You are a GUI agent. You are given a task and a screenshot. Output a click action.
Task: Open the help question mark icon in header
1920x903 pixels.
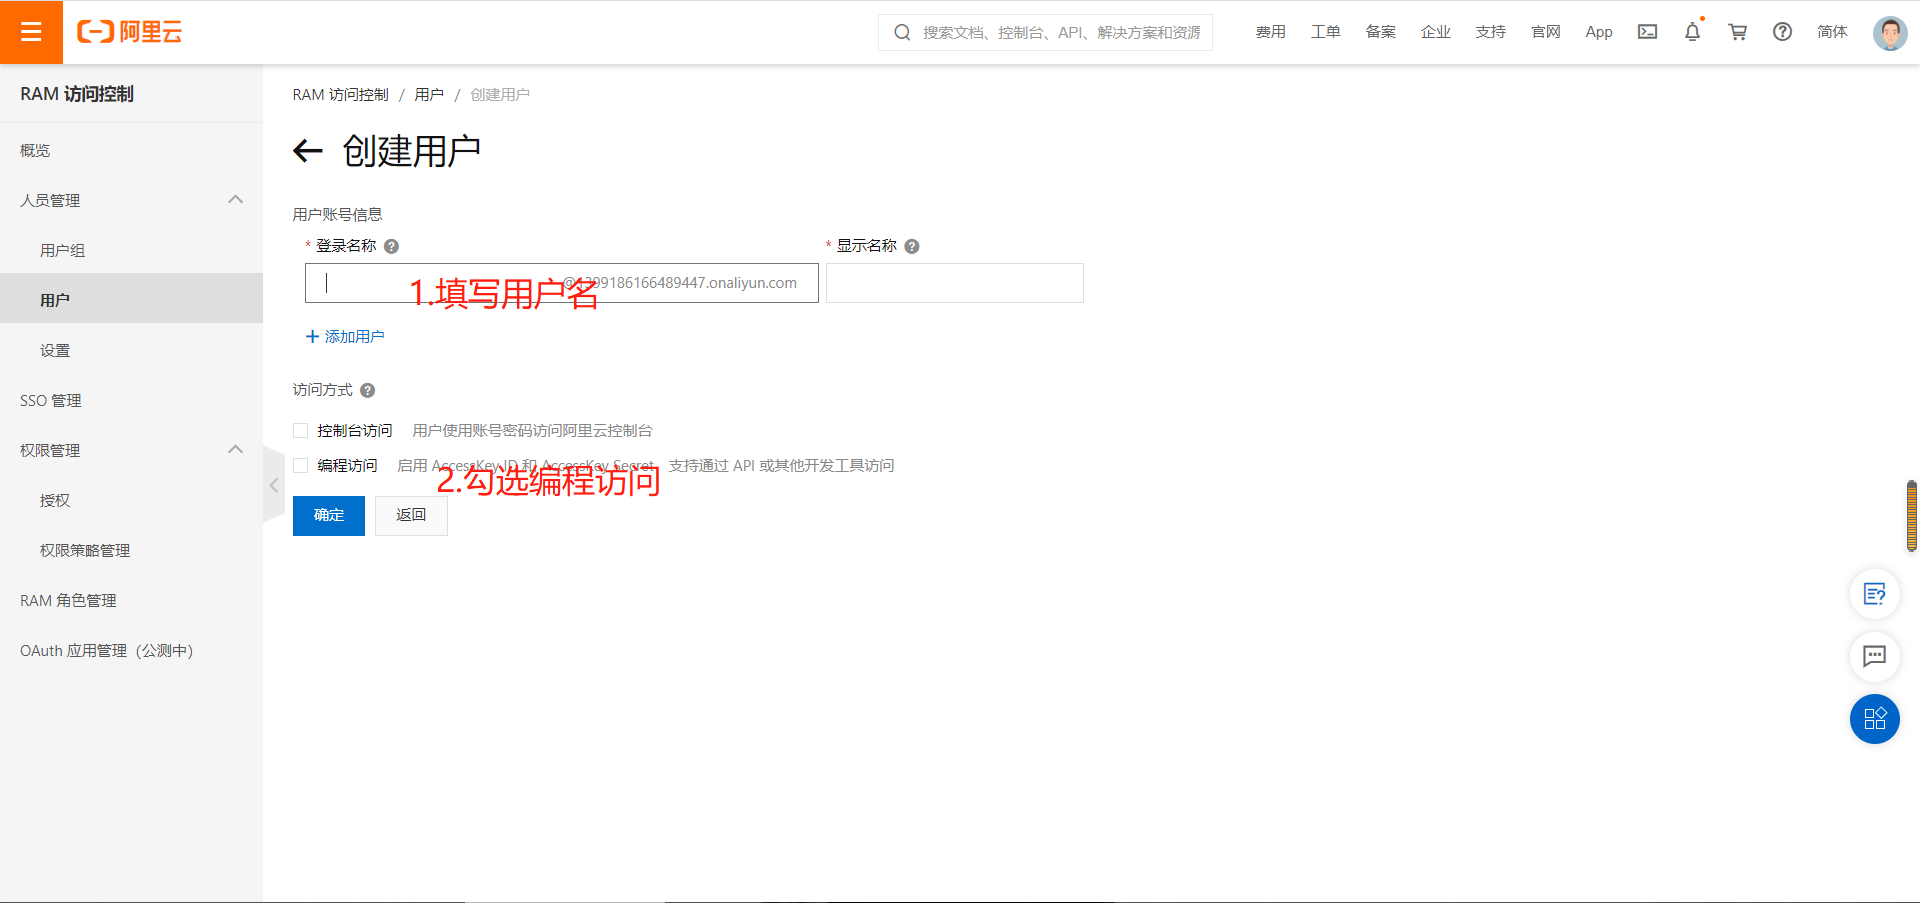1782,32
